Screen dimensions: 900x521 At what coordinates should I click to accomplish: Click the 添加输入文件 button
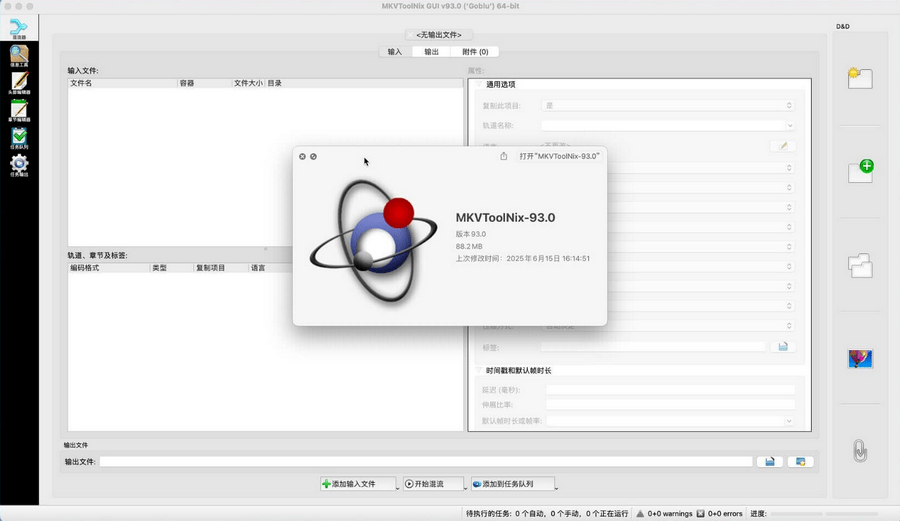(x=358, y=484)
